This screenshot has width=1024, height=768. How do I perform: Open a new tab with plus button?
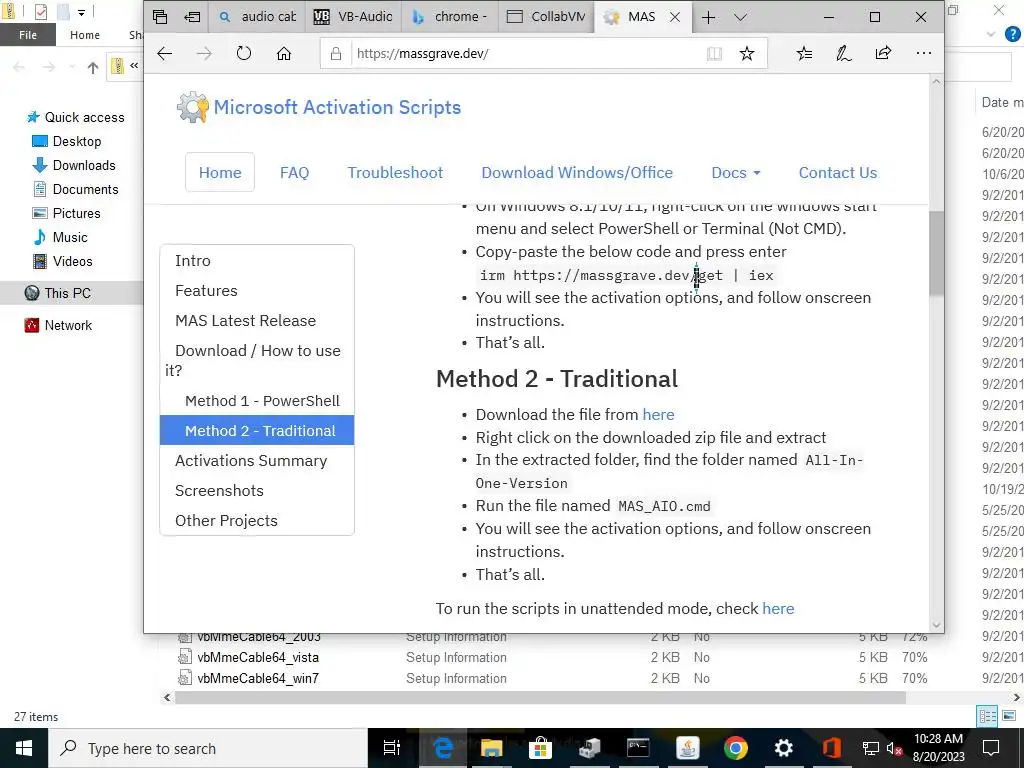[709, 17]
